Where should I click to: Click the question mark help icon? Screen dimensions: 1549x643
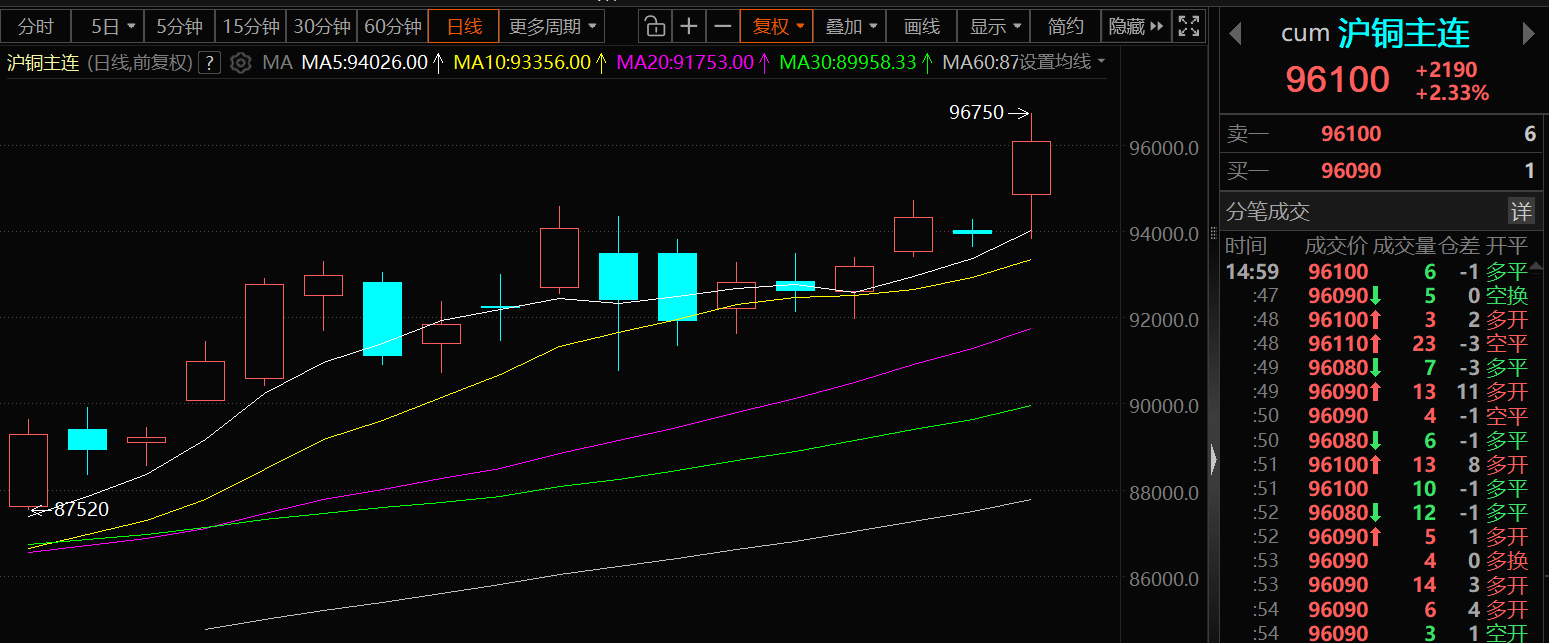pyautogui.click(x=209, y=63)
